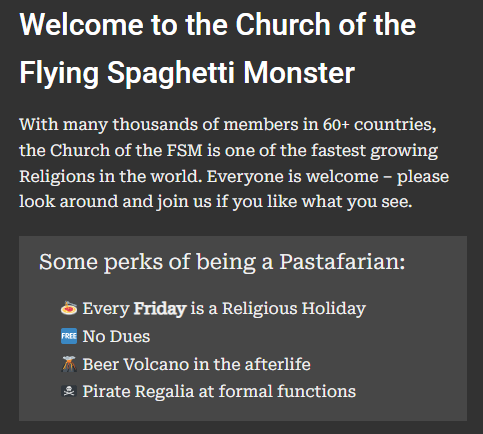Click the spaghetti plate emoji icon
483x434 pixels.
point(69,308)
